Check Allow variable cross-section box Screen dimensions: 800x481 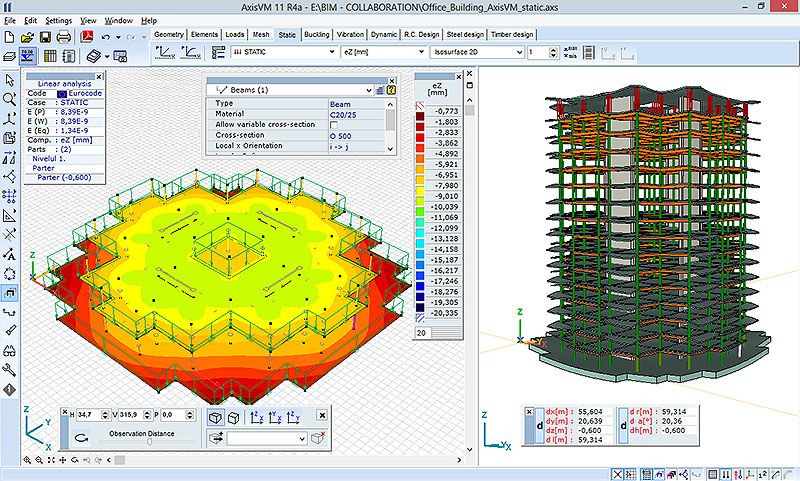(334, 125)
